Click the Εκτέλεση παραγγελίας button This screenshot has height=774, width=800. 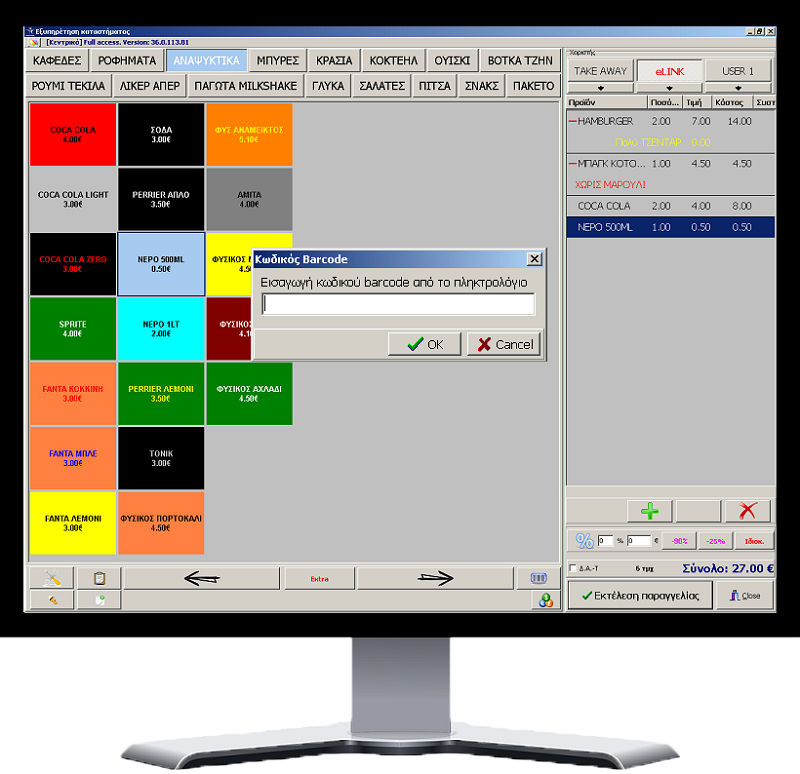coord(640,595)
